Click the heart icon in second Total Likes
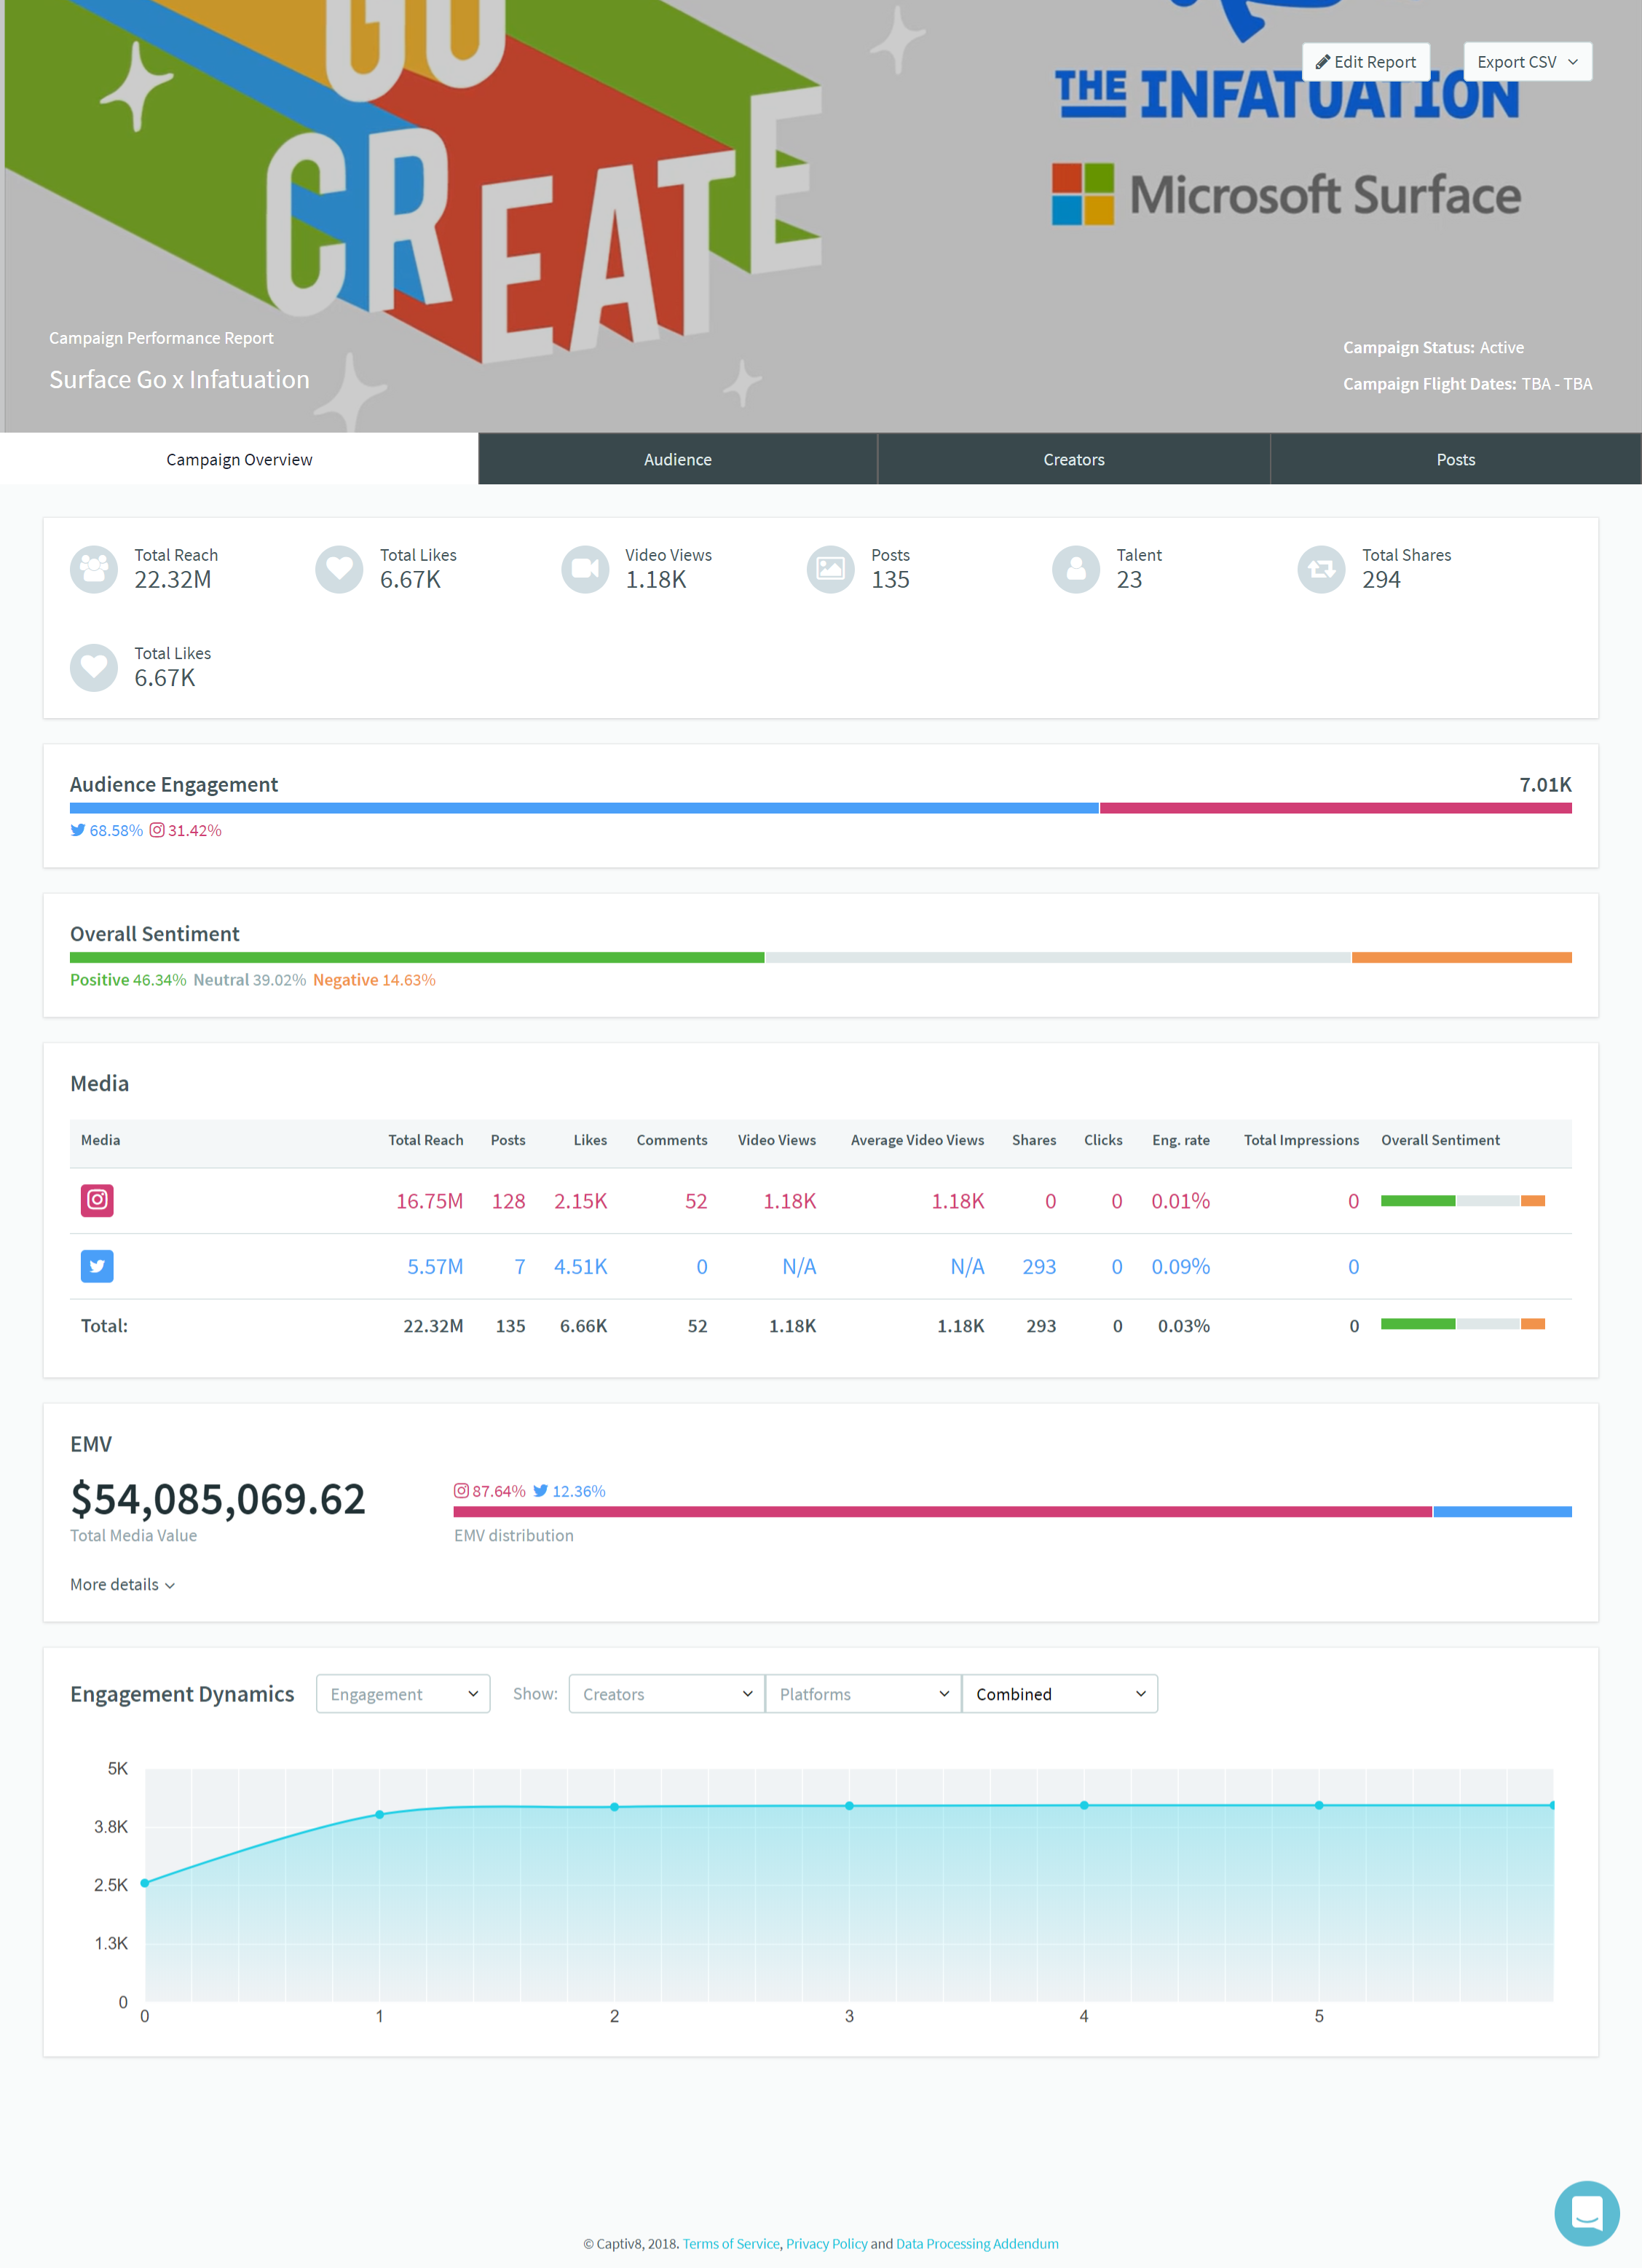1642x2268 pixels. 94,667
